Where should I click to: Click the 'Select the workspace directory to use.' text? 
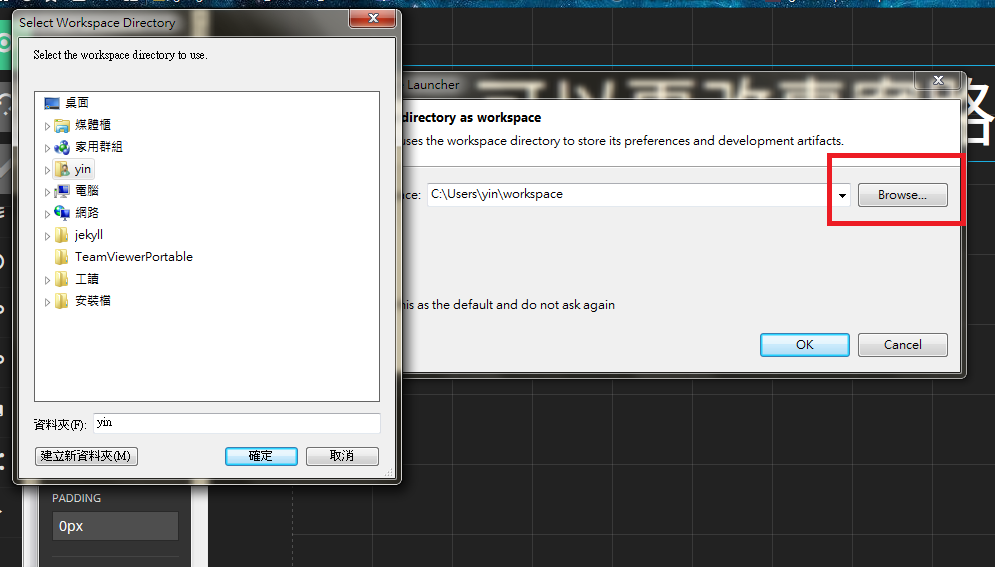click(x=121, y=55)
